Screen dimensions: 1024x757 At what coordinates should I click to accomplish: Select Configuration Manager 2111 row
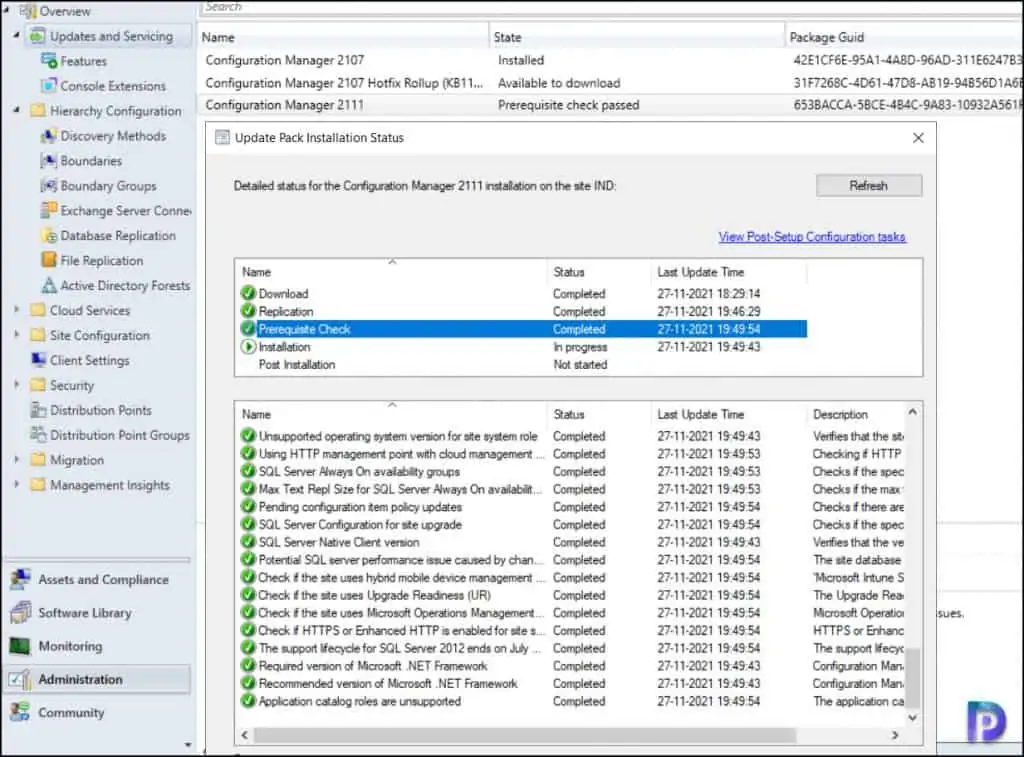coord(610,105)
